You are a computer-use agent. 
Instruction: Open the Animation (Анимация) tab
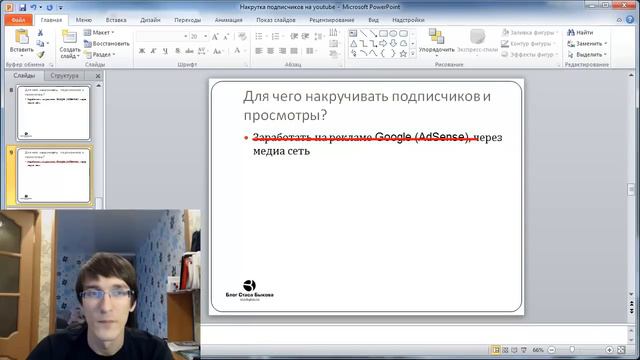(229, 20)
